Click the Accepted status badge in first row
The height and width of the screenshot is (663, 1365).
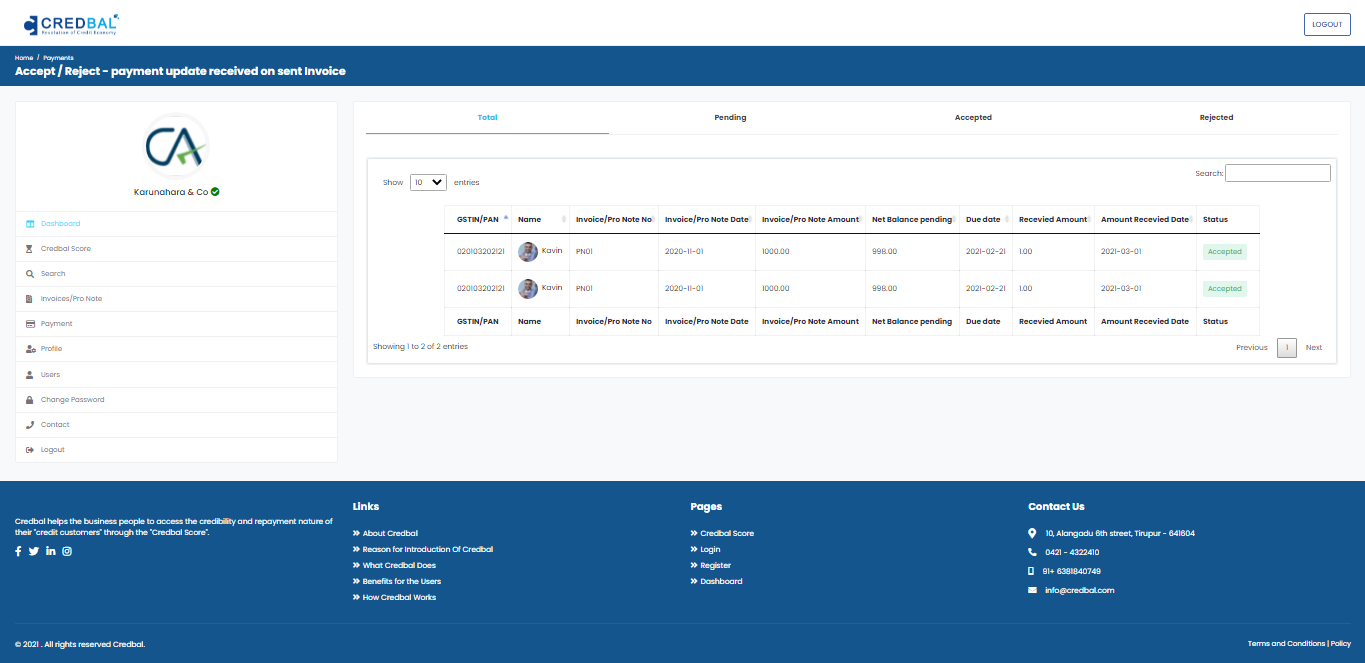(1225, 252)
